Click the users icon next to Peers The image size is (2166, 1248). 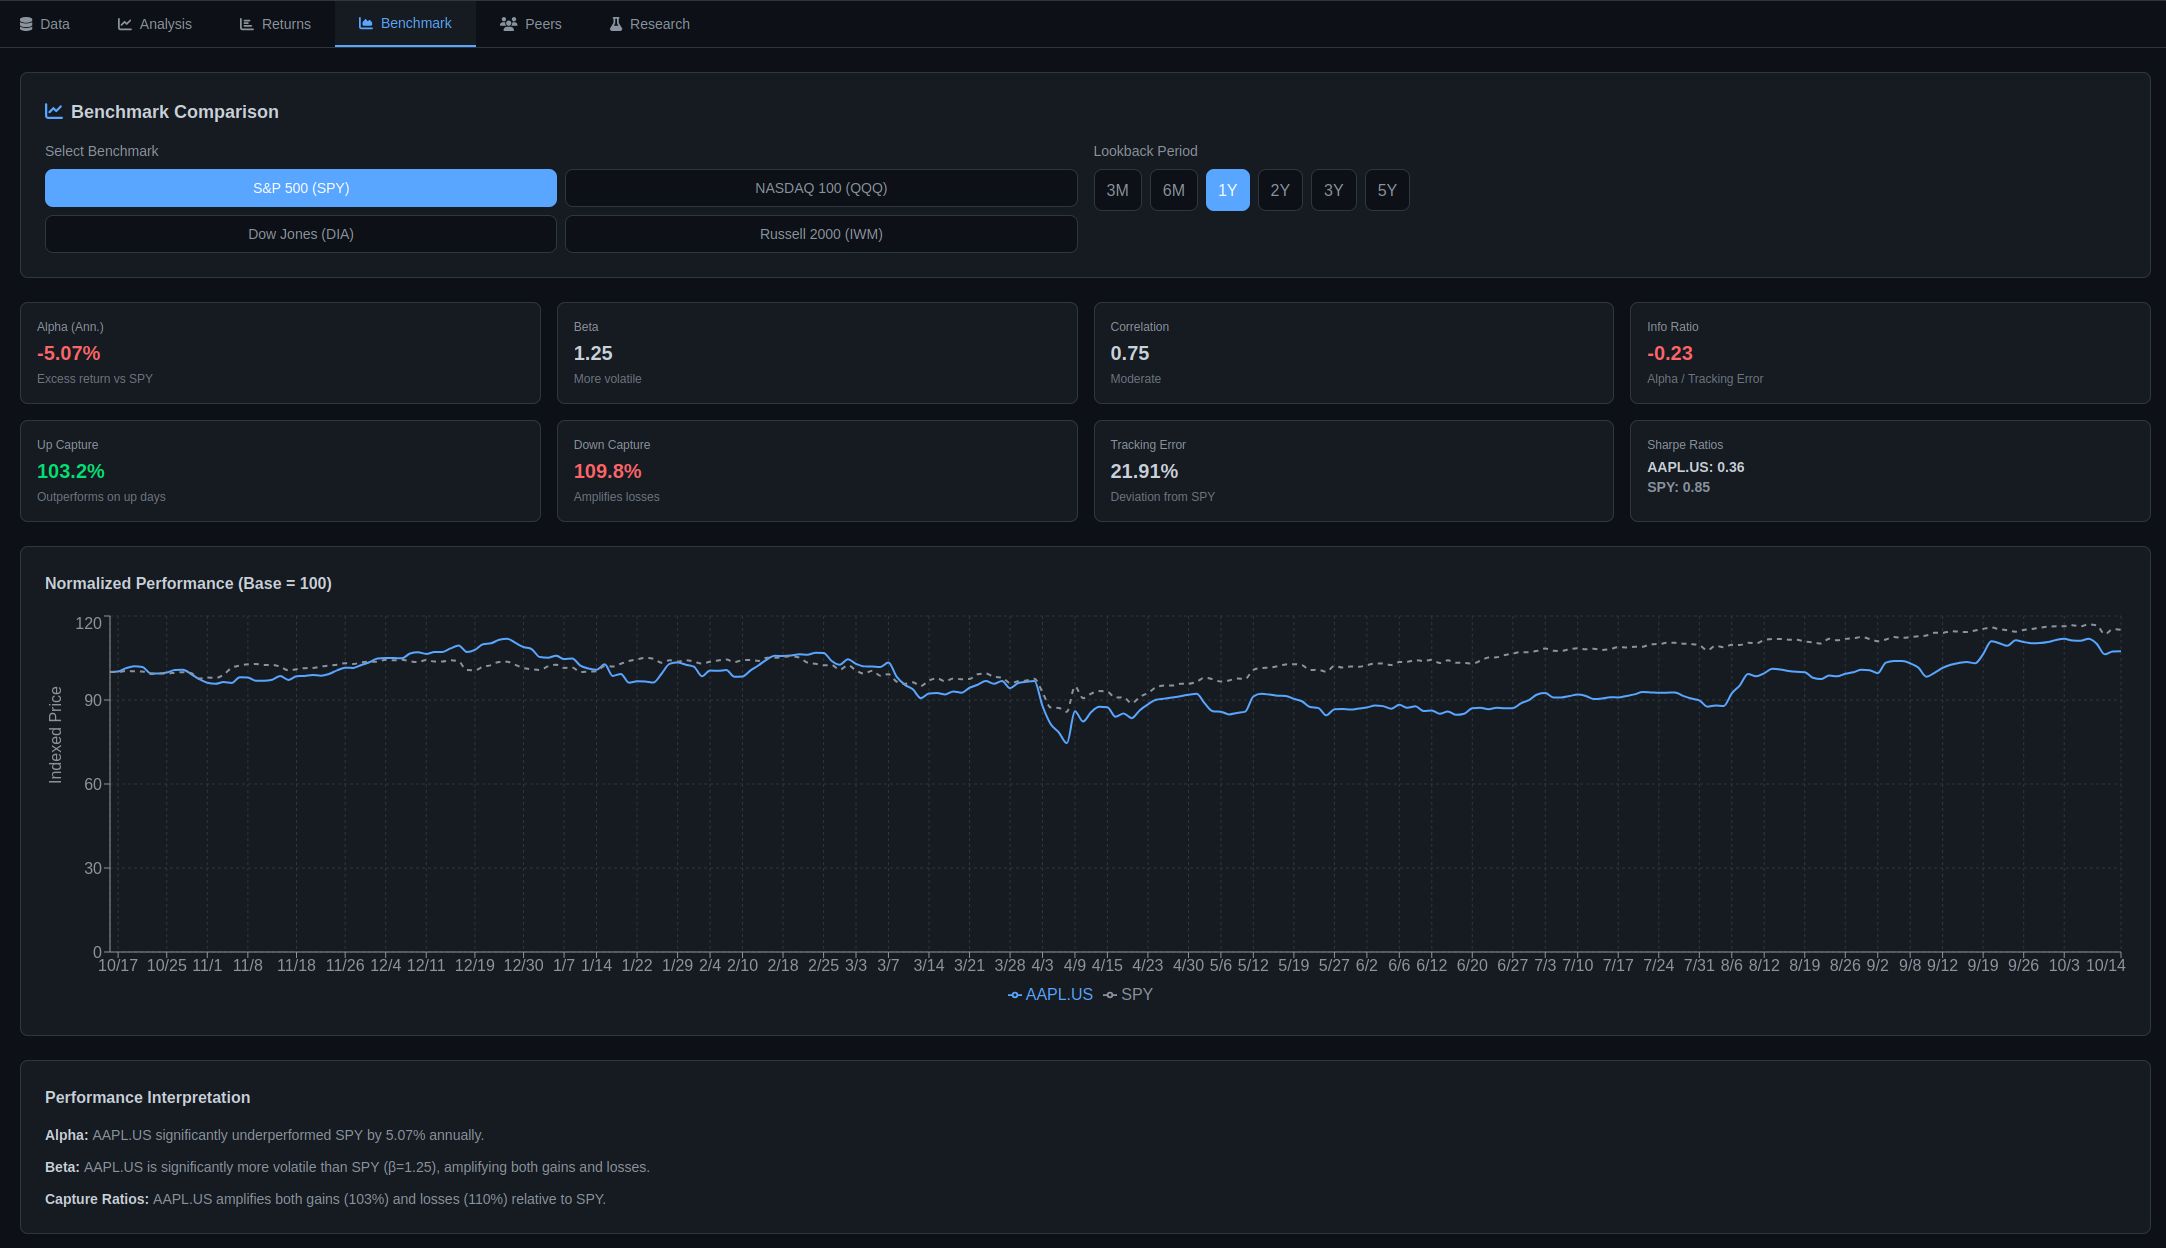point(507,23)
